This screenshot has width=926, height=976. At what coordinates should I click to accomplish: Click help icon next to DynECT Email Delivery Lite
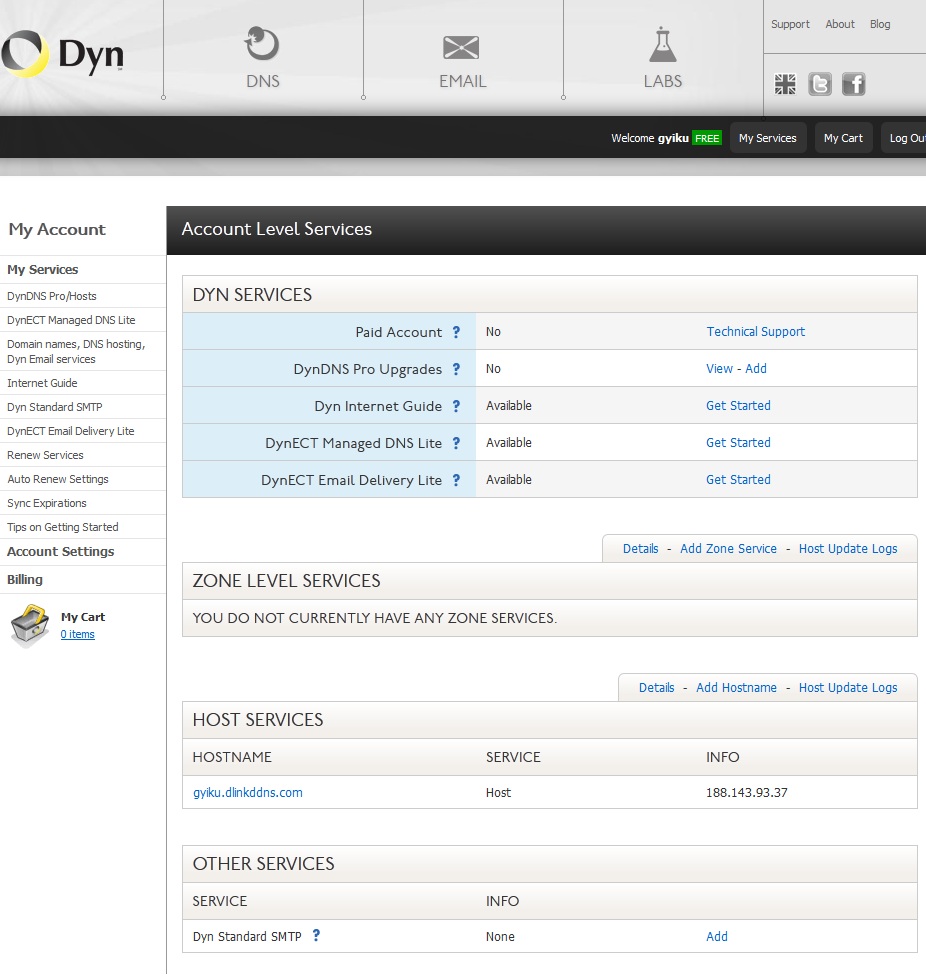click(456, 480)
